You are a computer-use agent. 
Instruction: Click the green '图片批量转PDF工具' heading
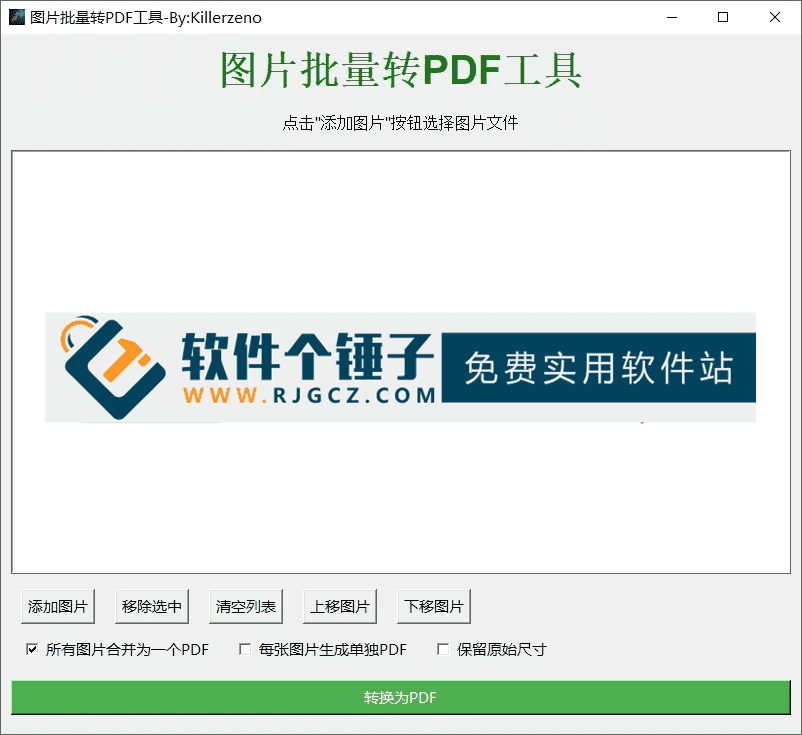pyautogui.click(x=401, y=70)
